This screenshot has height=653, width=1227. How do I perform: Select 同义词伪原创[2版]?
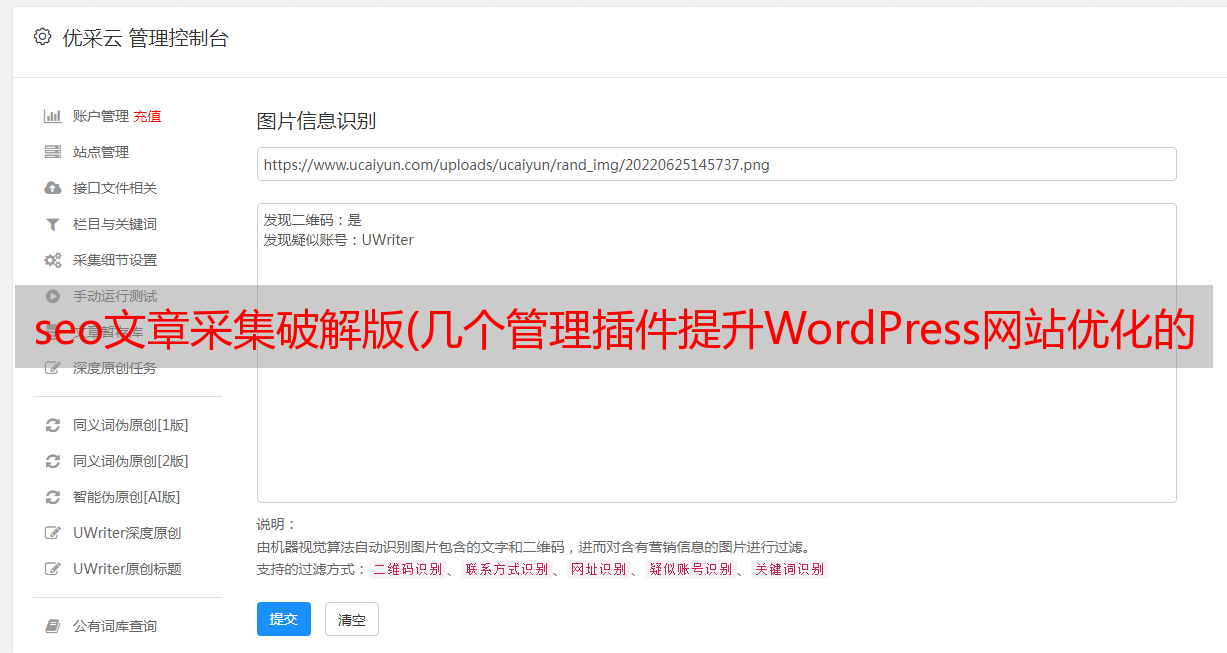pos(131,461)
